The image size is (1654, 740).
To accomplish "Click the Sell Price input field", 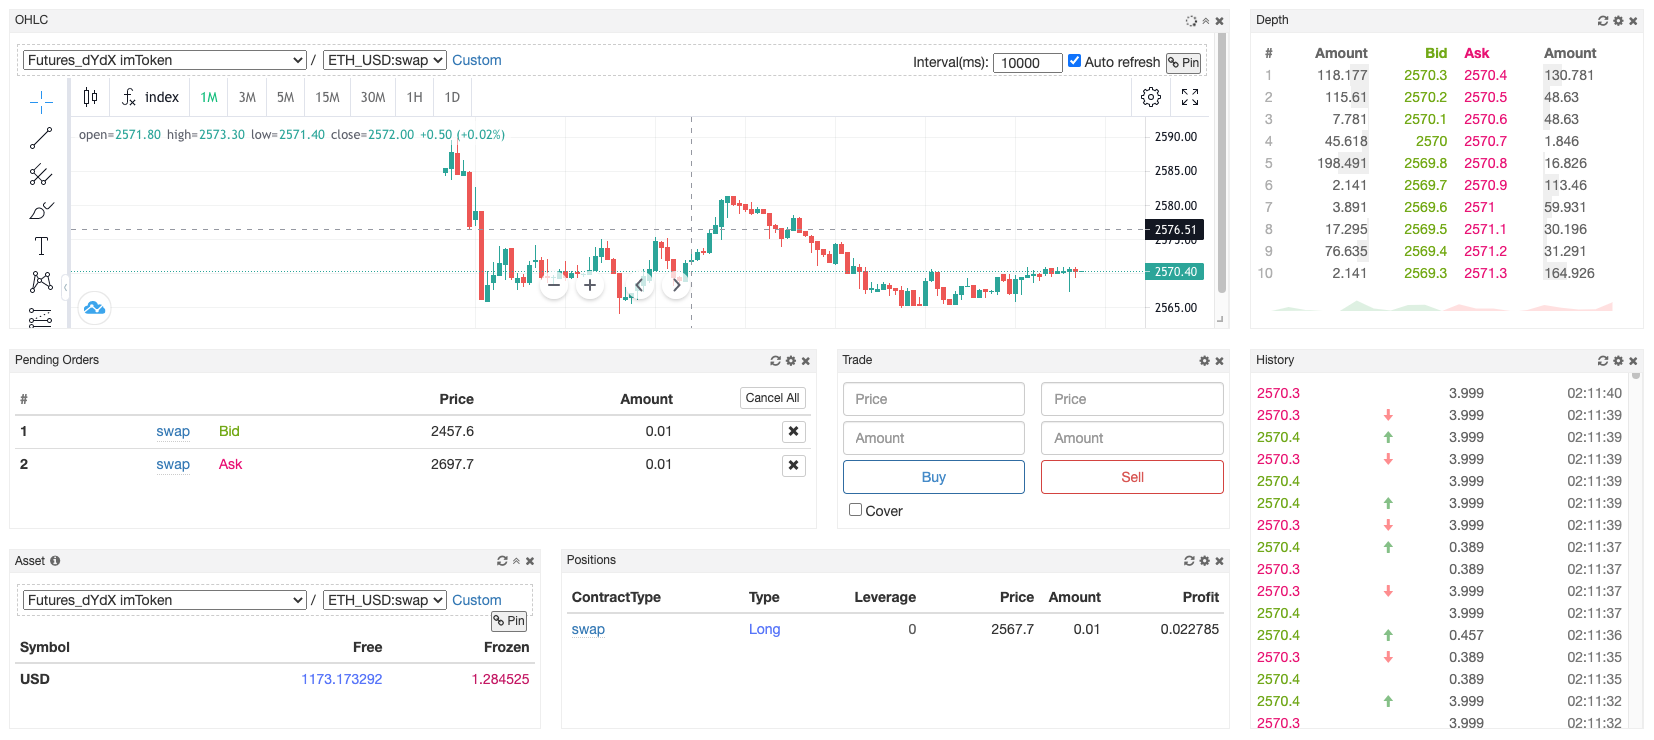I will (1131, 399).
